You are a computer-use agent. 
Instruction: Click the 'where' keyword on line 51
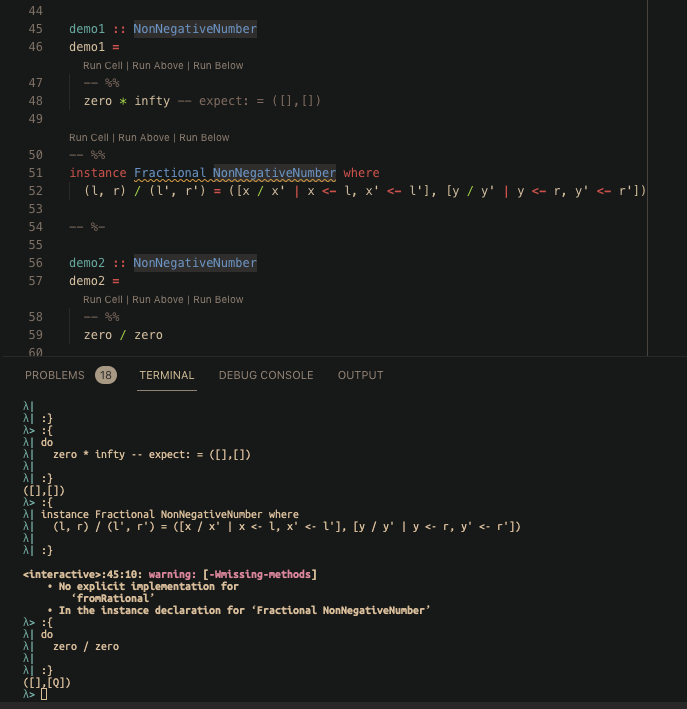point(361,173)
